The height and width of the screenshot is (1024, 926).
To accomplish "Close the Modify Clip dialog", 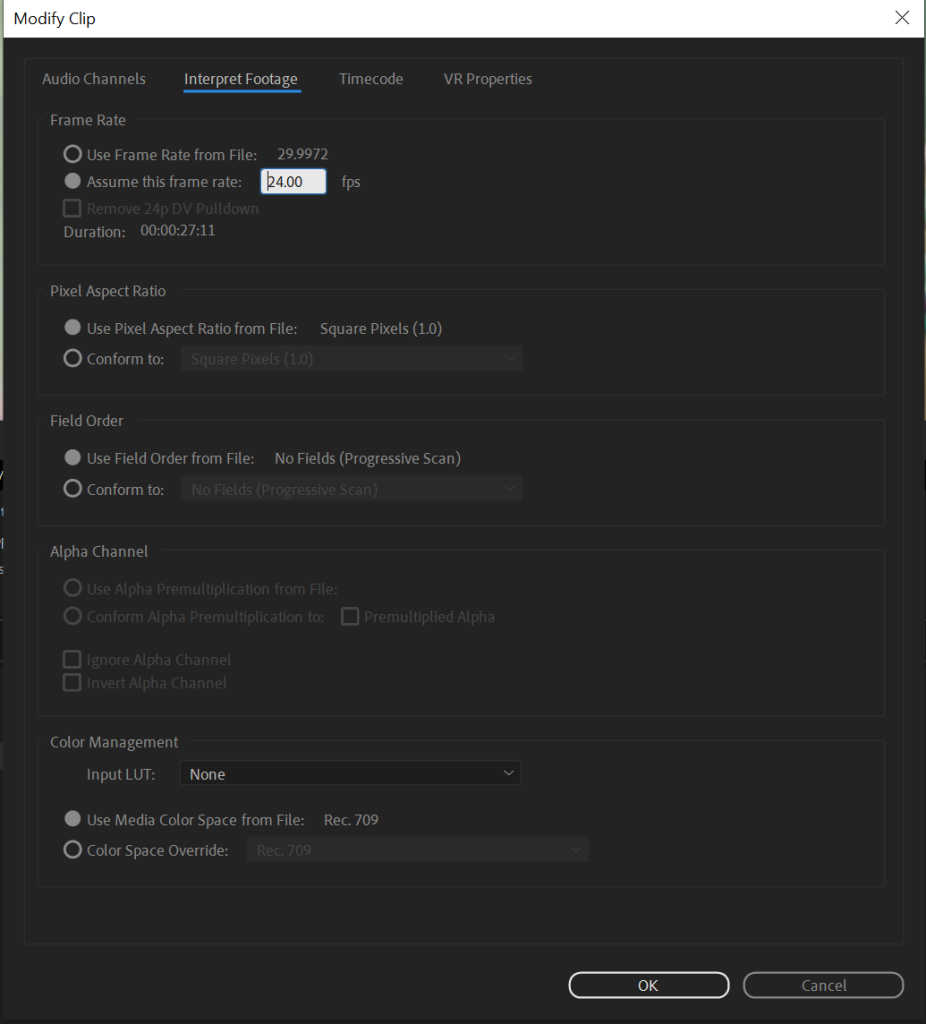I will [902, 18].
